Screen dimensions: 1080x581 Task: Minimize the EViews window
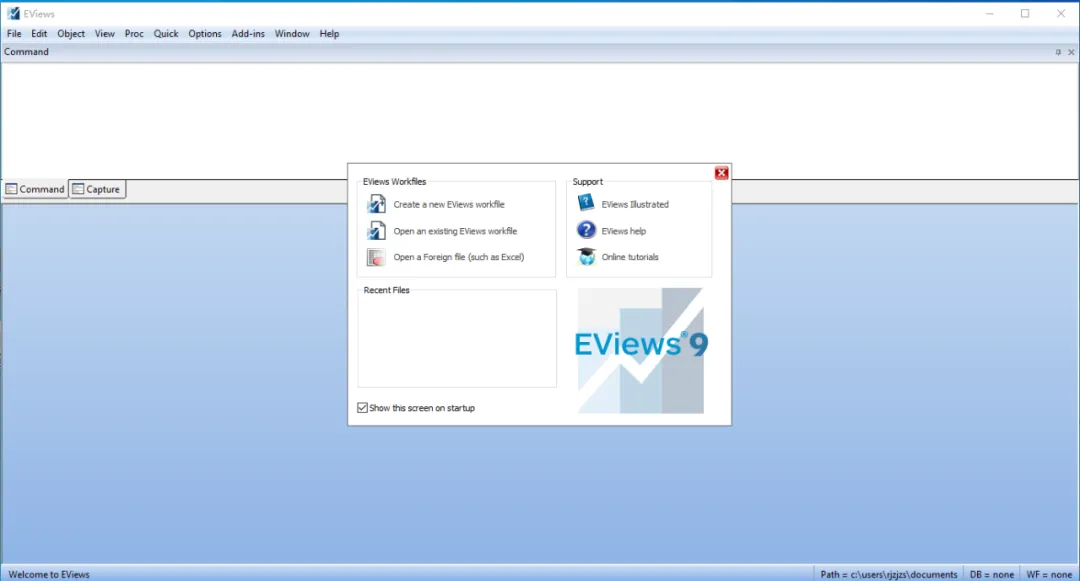tap(990, 14)
